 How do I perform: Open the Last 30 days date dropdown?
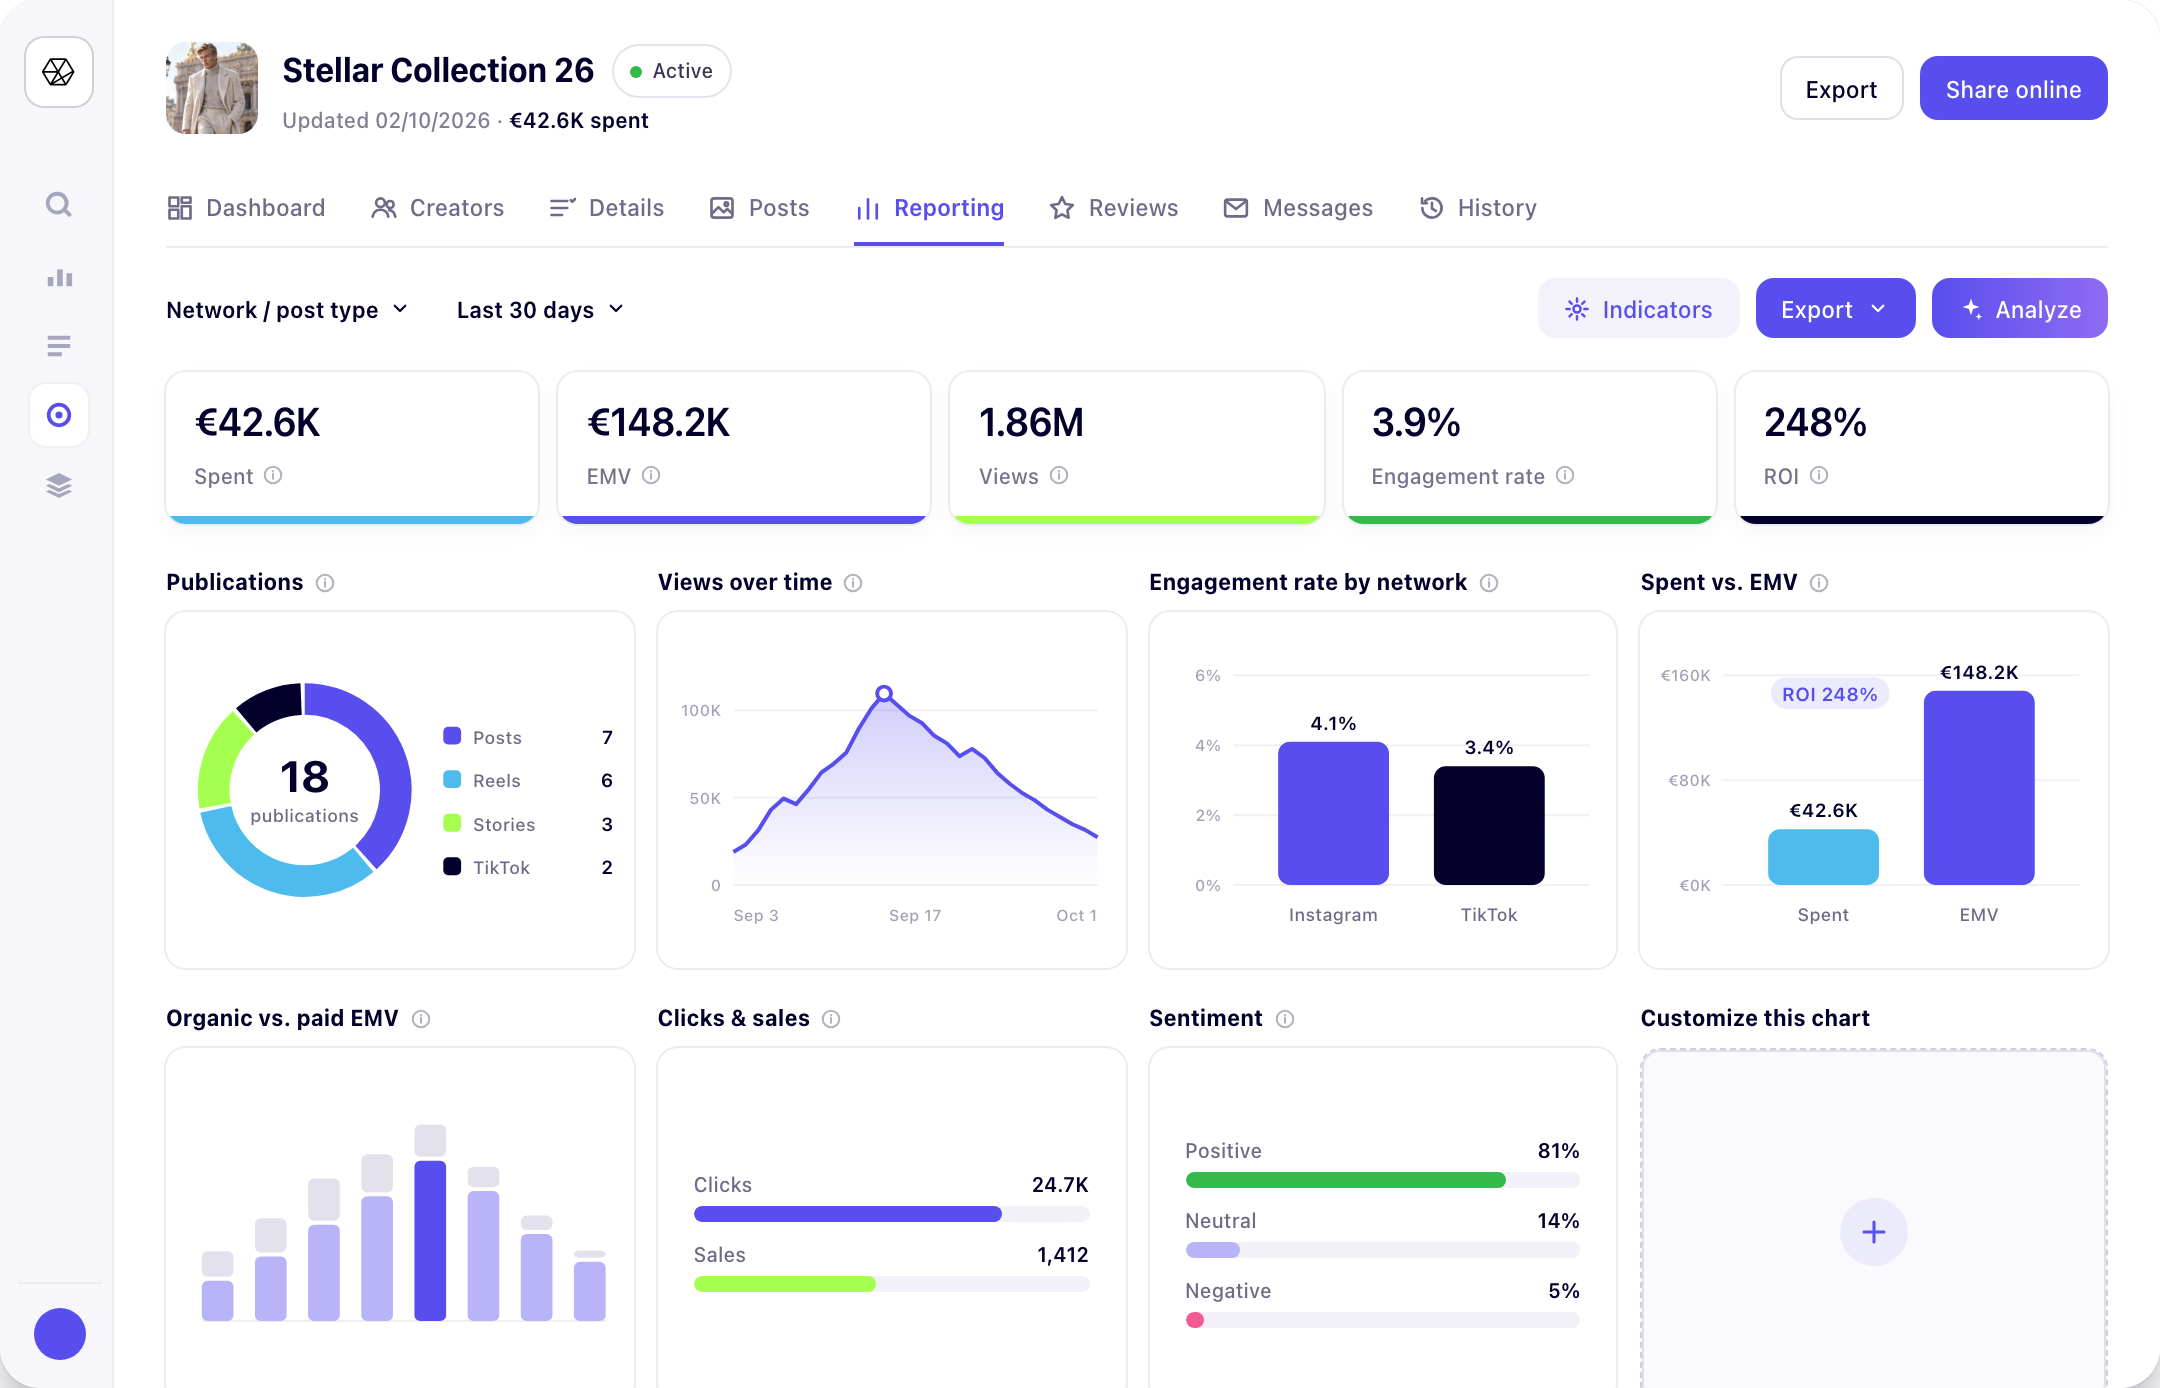coord(540,310)
